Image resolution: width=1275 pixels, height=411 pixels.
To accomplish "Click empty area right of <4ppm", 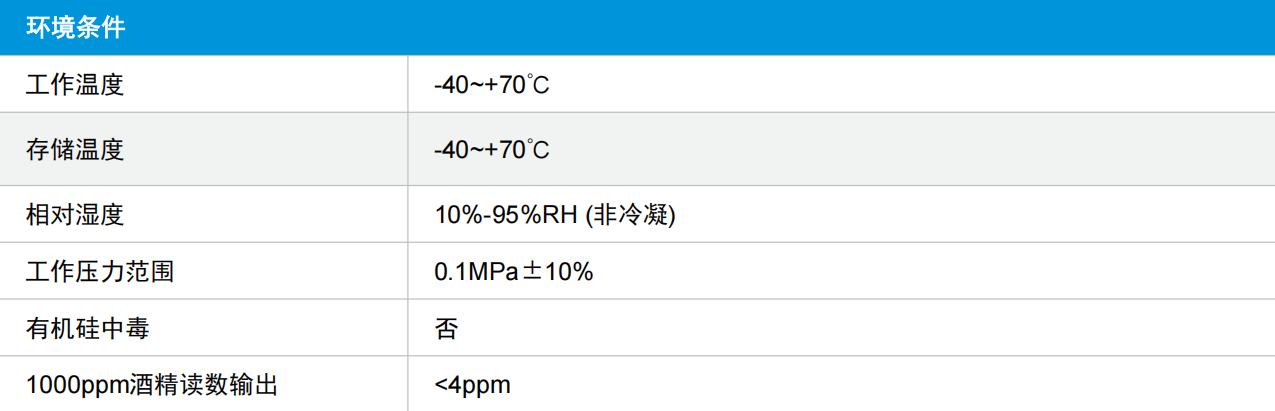I will [890, 384].
